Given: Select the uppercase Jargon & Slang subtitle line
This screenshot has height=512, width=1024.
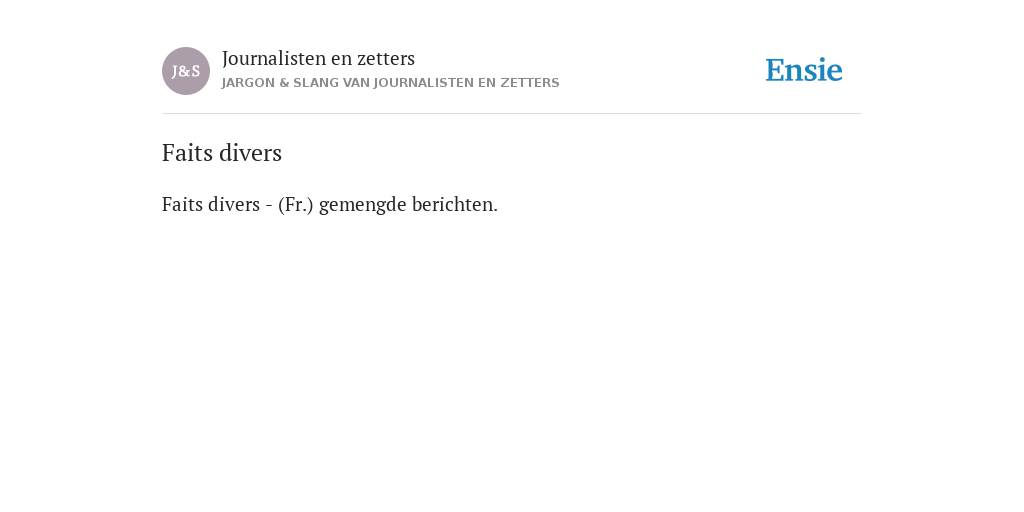Looking at the screenshot, I should pos(390,83).
